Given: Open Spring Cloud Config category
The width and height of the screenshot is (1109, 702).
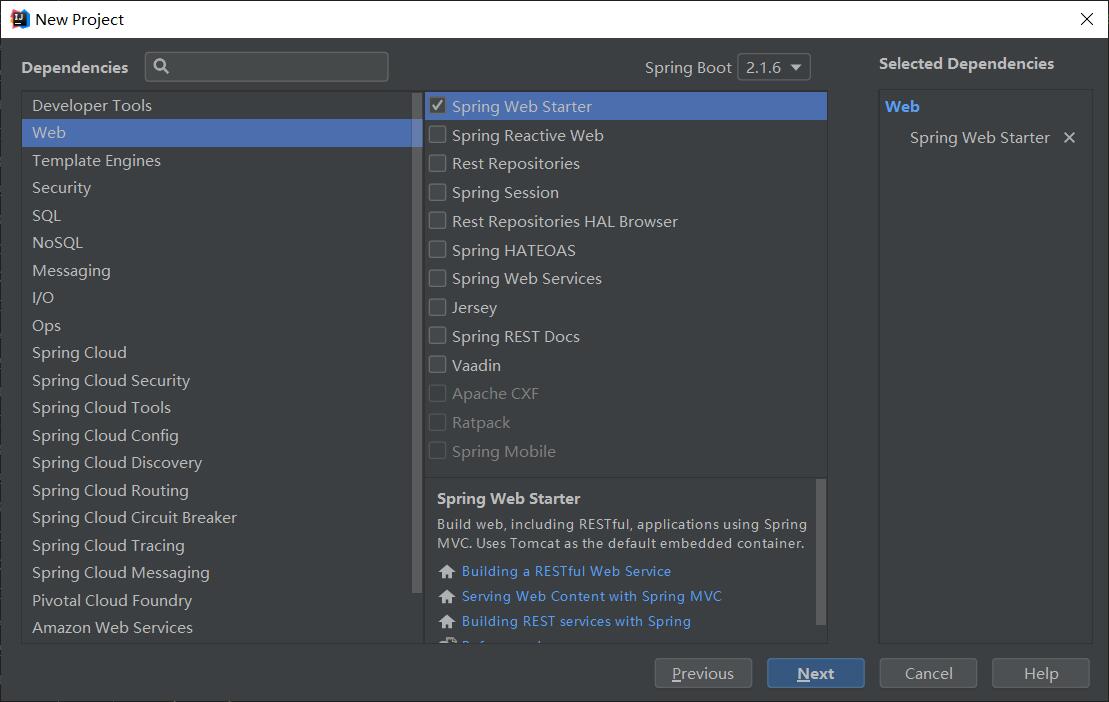Looking at the screenshot, I should pyautogui.click(x=216, y=435).
